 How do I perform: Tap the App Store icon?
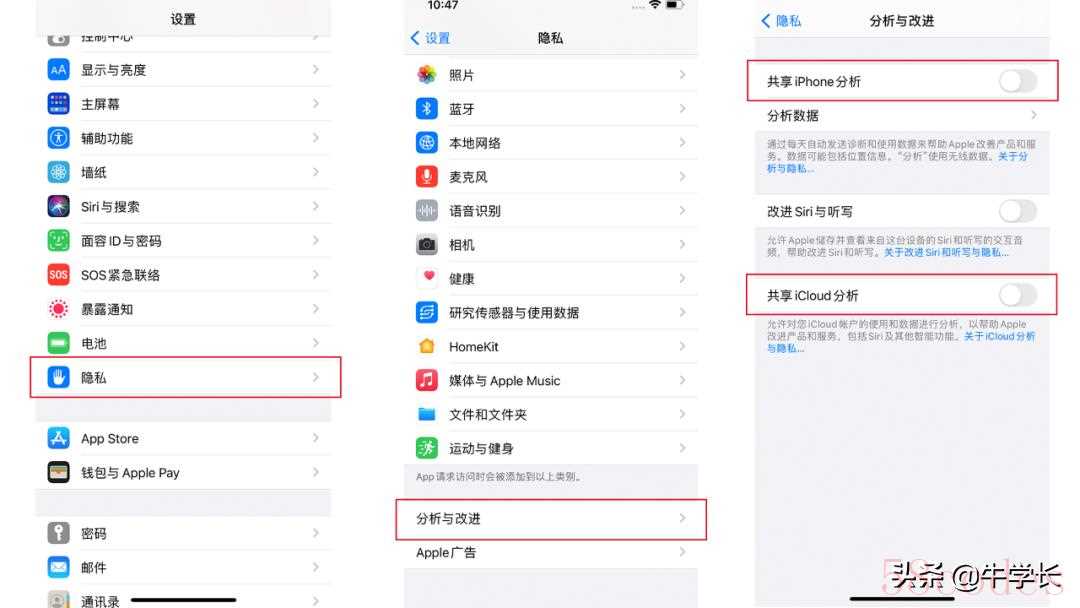point(59,438)
